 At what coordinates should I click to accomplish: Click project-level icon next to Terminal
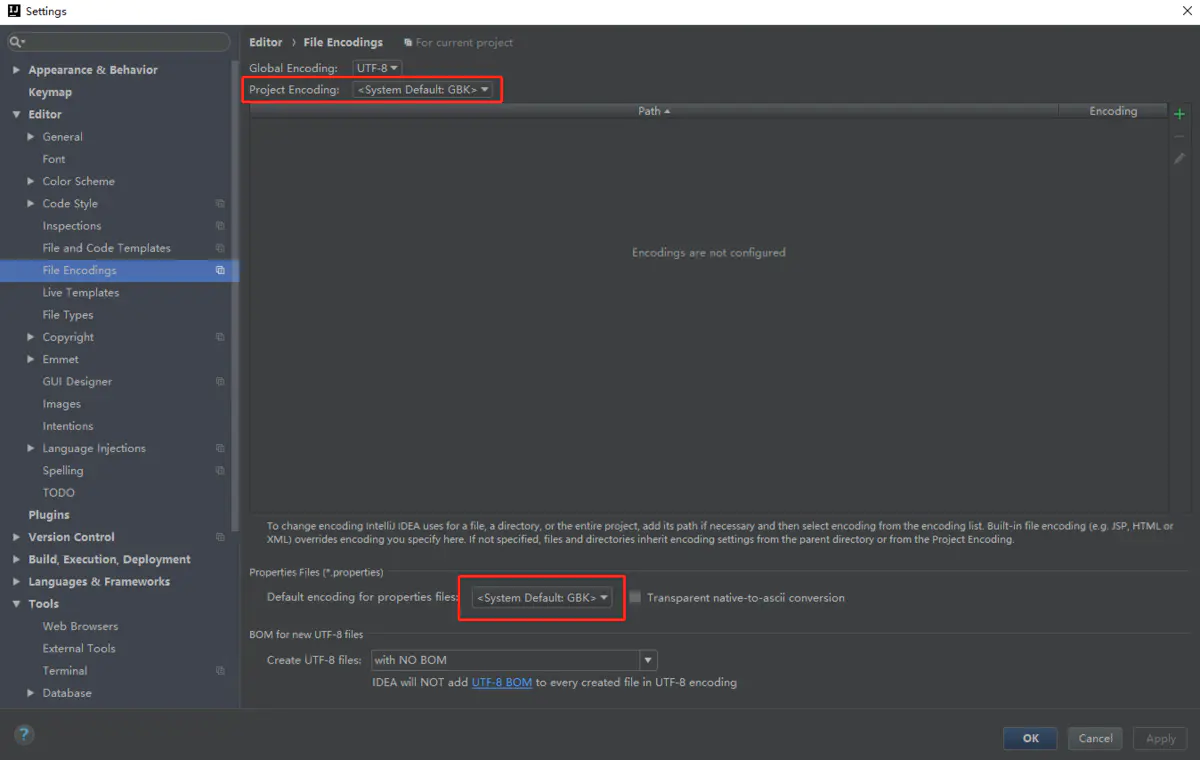[220, 671]
